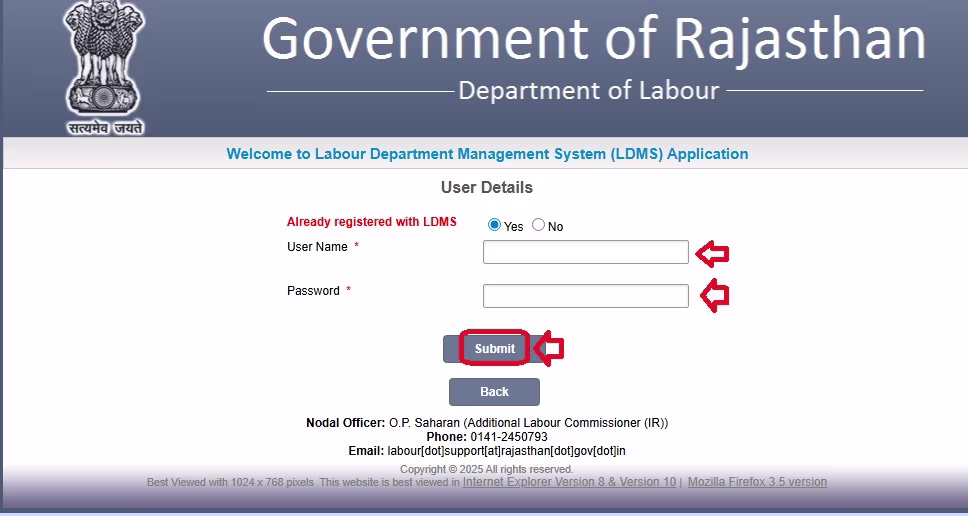Click the User Name field label
Image resolution: width=968 pixels, height=516 pixels.
317,247
